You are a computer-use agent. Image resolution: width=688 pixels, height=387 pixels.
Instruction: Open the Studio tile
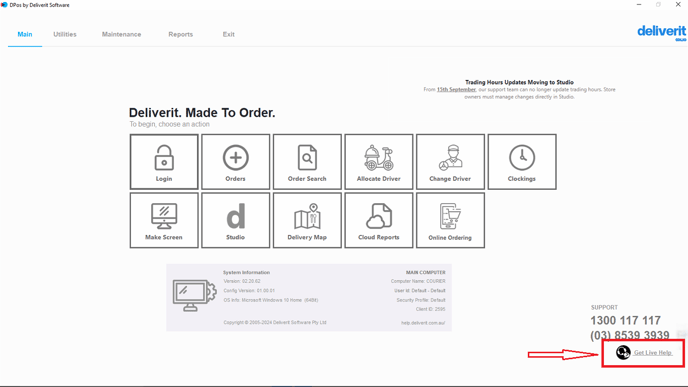tap(236, 220)
